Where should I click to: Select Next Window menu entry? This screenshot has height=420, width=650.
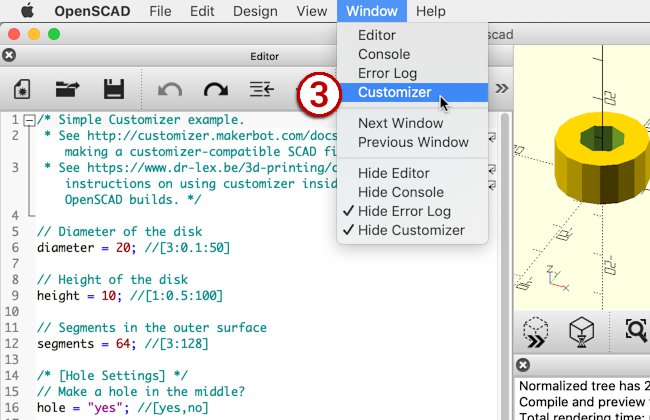[412, 123]
